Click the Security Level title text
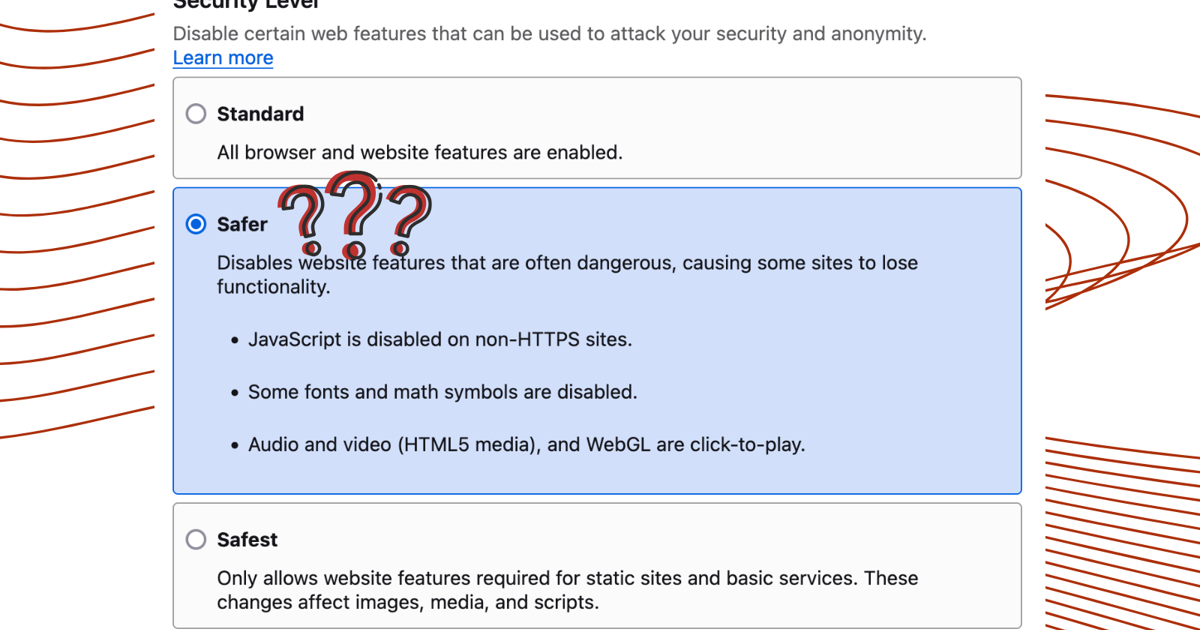The image size is (1200, 630). 247,5
